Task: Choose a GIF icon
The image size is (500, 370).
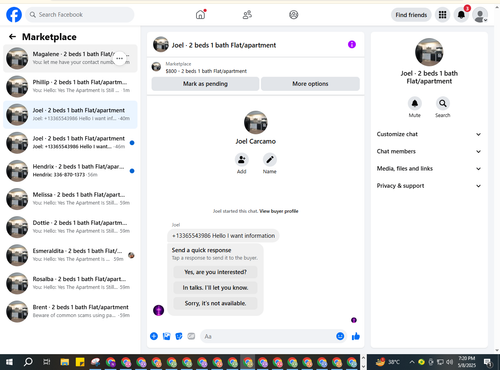Action: [x=191, y=336]
